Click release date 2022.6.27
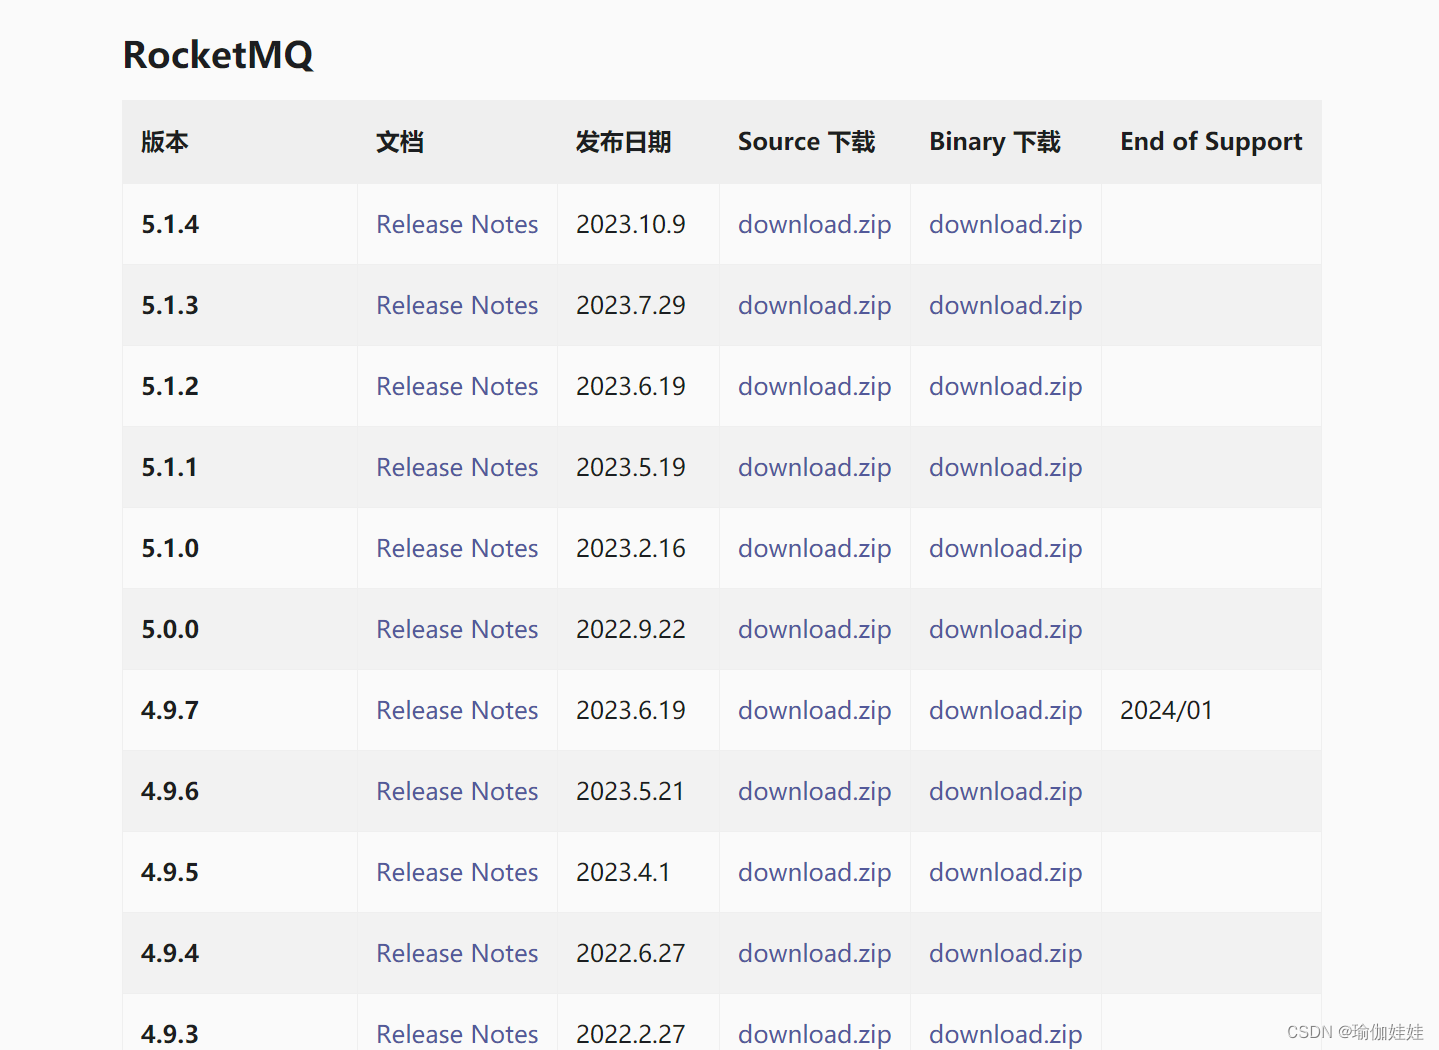The height and width of the screenshot is (1050, 1439). tap(631, 953)
